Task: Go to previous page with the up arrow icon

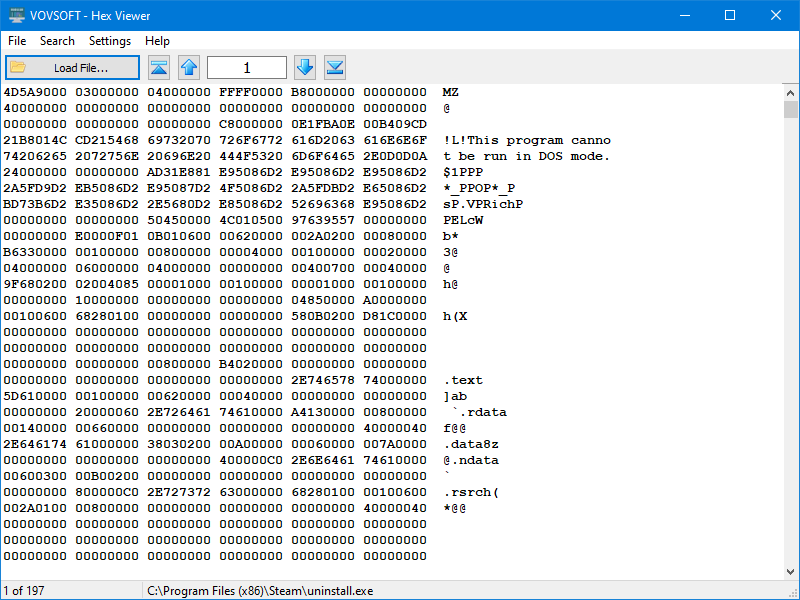Action: [187, 67]
